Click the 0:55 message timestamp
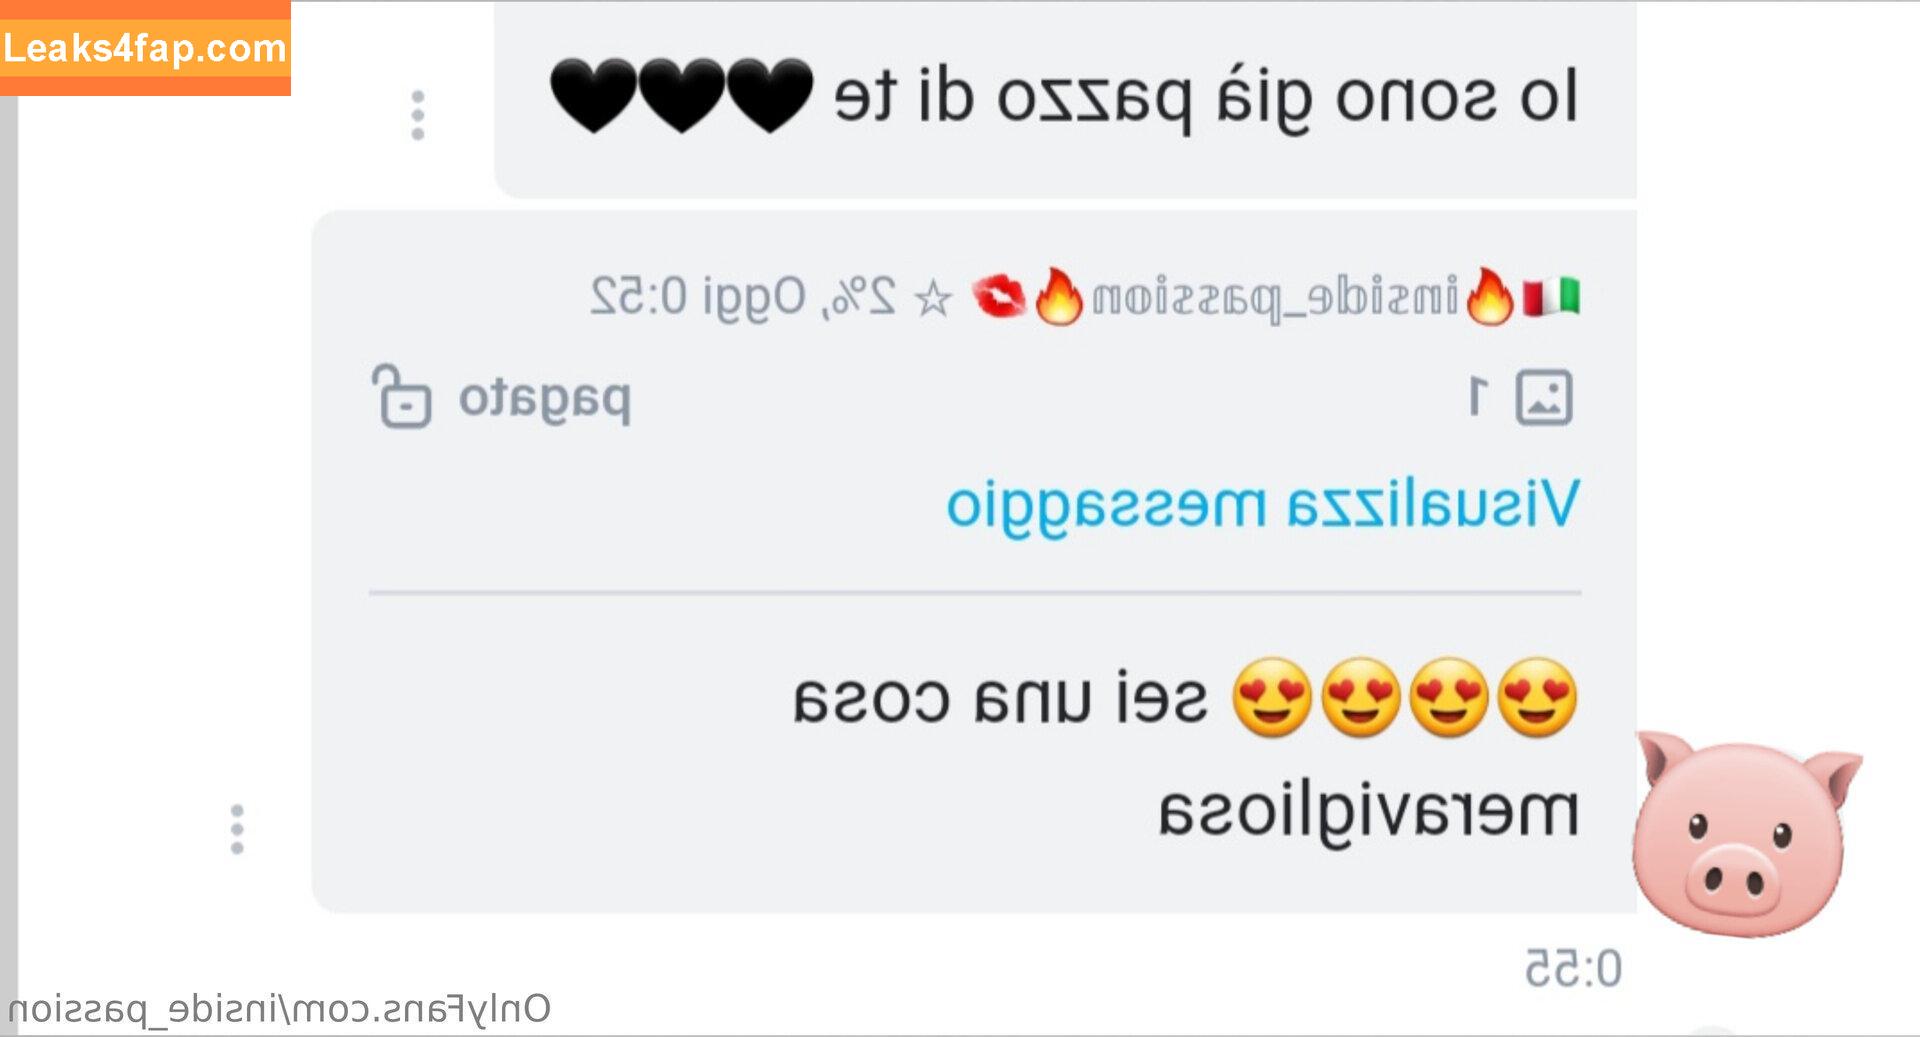 click(1573, 969)
